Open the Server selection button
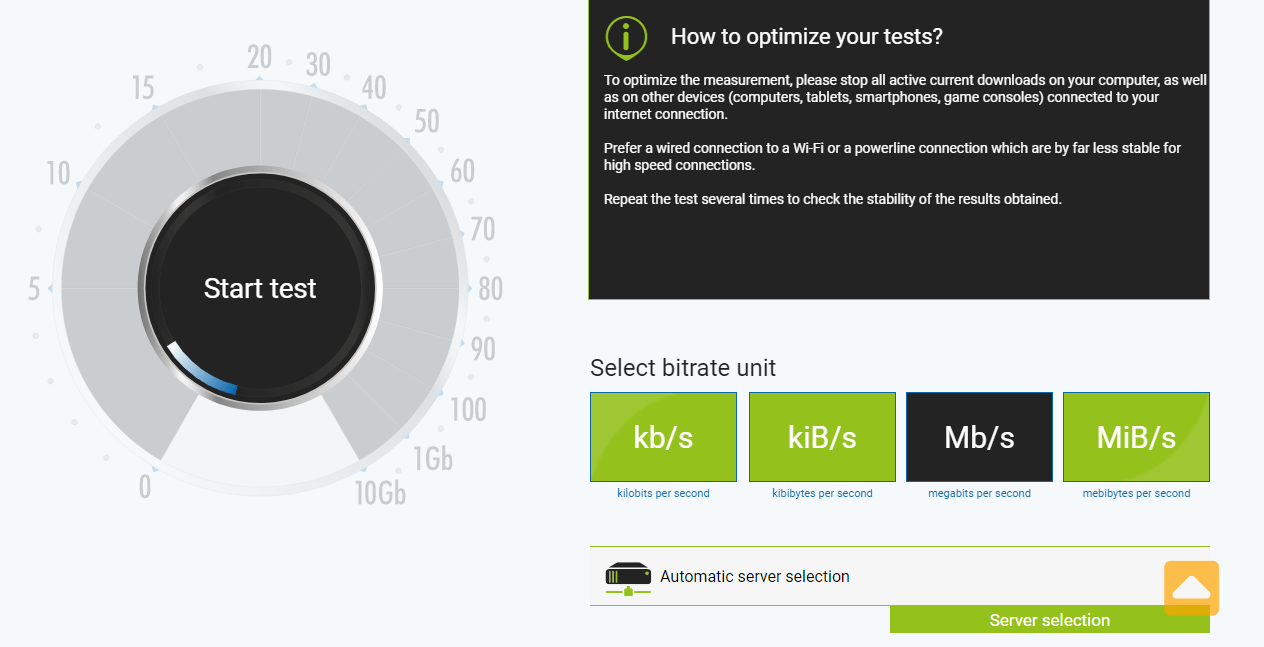 1050,620
